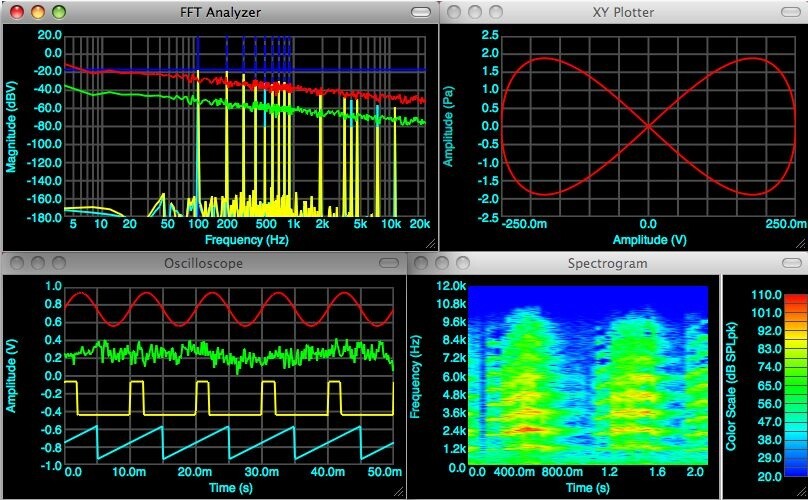Click the '110.0' color scale value
808x500 pixels.
pos(767,295)
